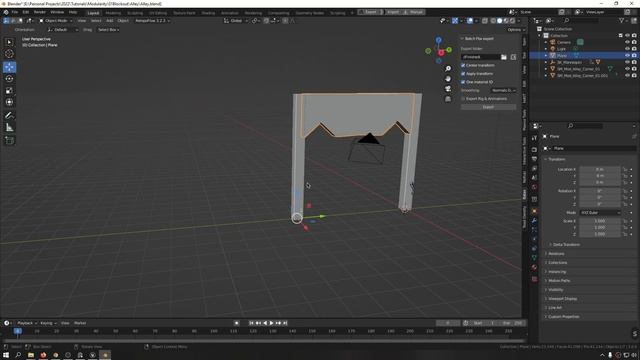This screenshot has width=640, height=360.
Task: Click the Export button in Batch Fbx panel
Action: (x=488, y=107)
